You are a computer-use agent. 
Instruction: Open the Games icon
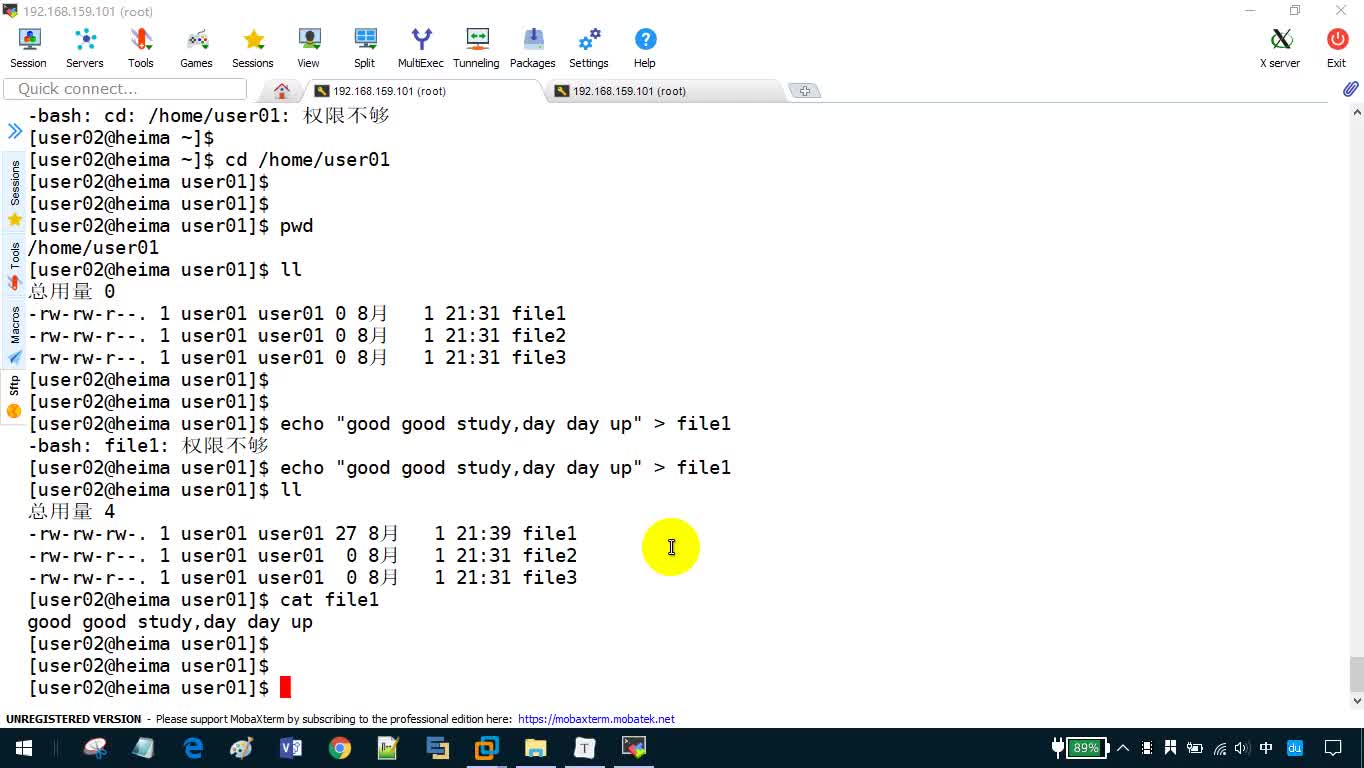pyautogui.click(x=197, y=47)
